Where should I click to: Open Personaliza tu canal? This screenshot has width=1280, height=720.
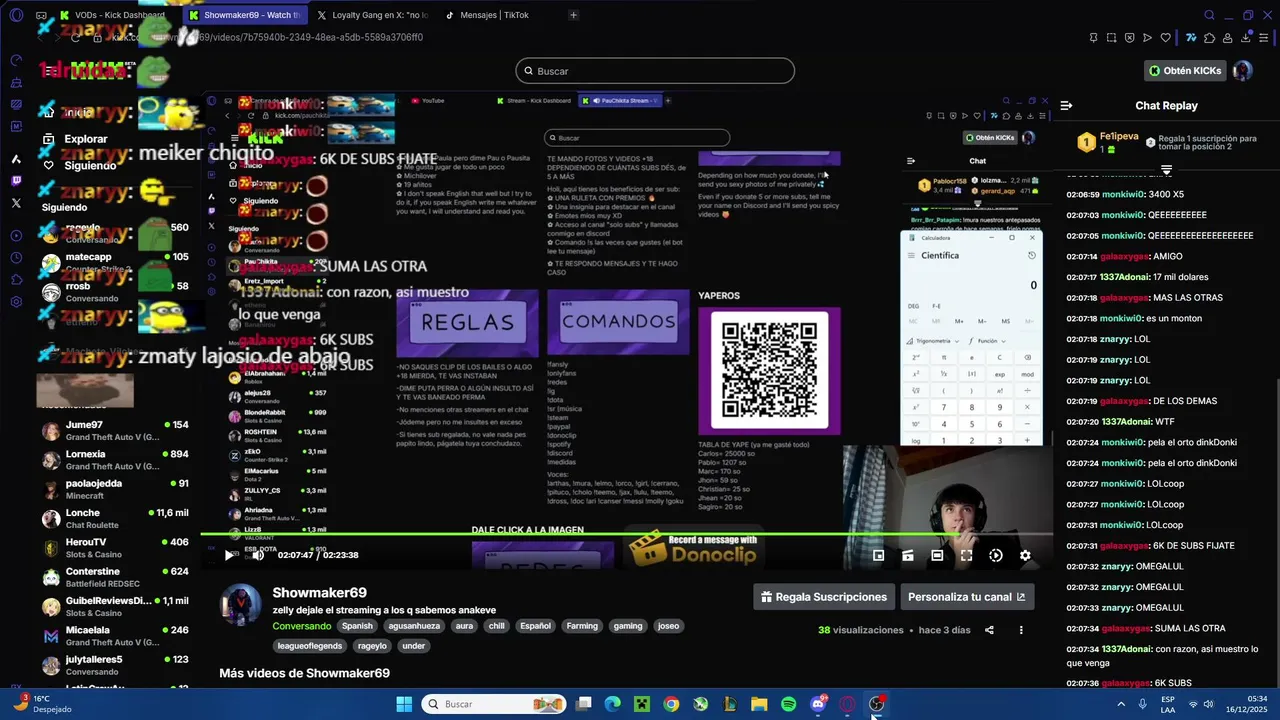point(966,597)
